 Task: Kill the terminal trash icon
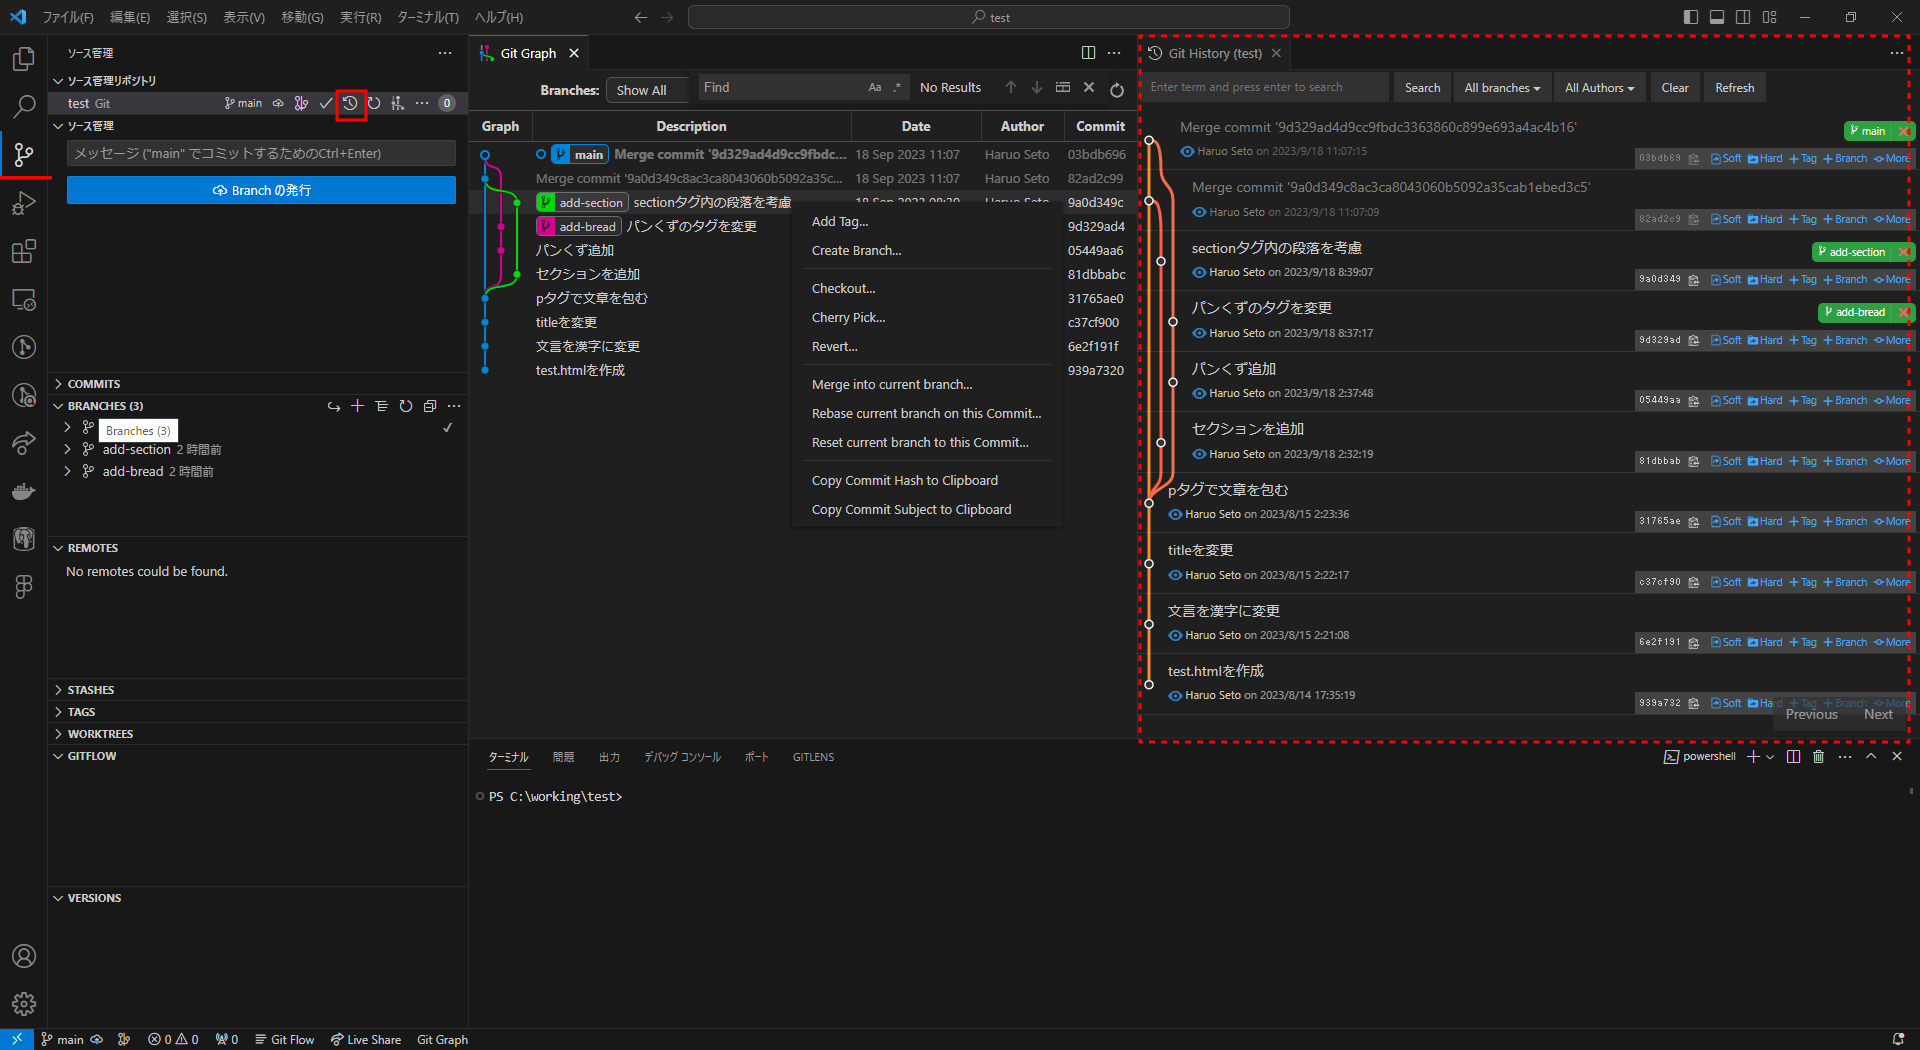pos(1819,757)
